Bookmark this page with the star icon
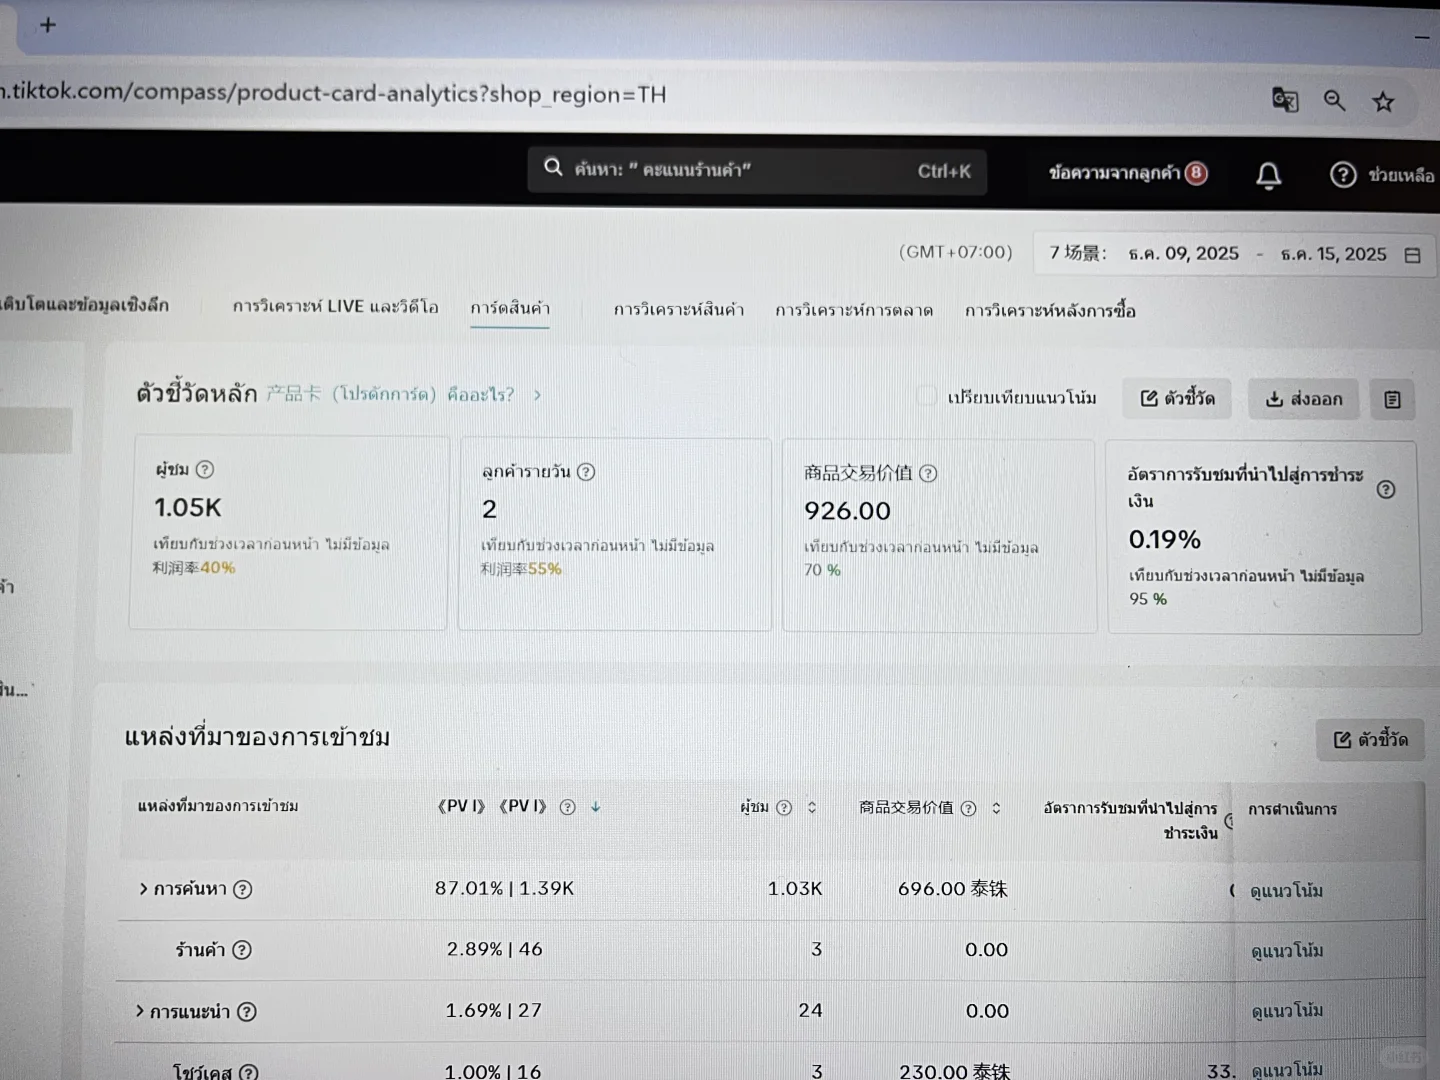 pos(1383,102)
